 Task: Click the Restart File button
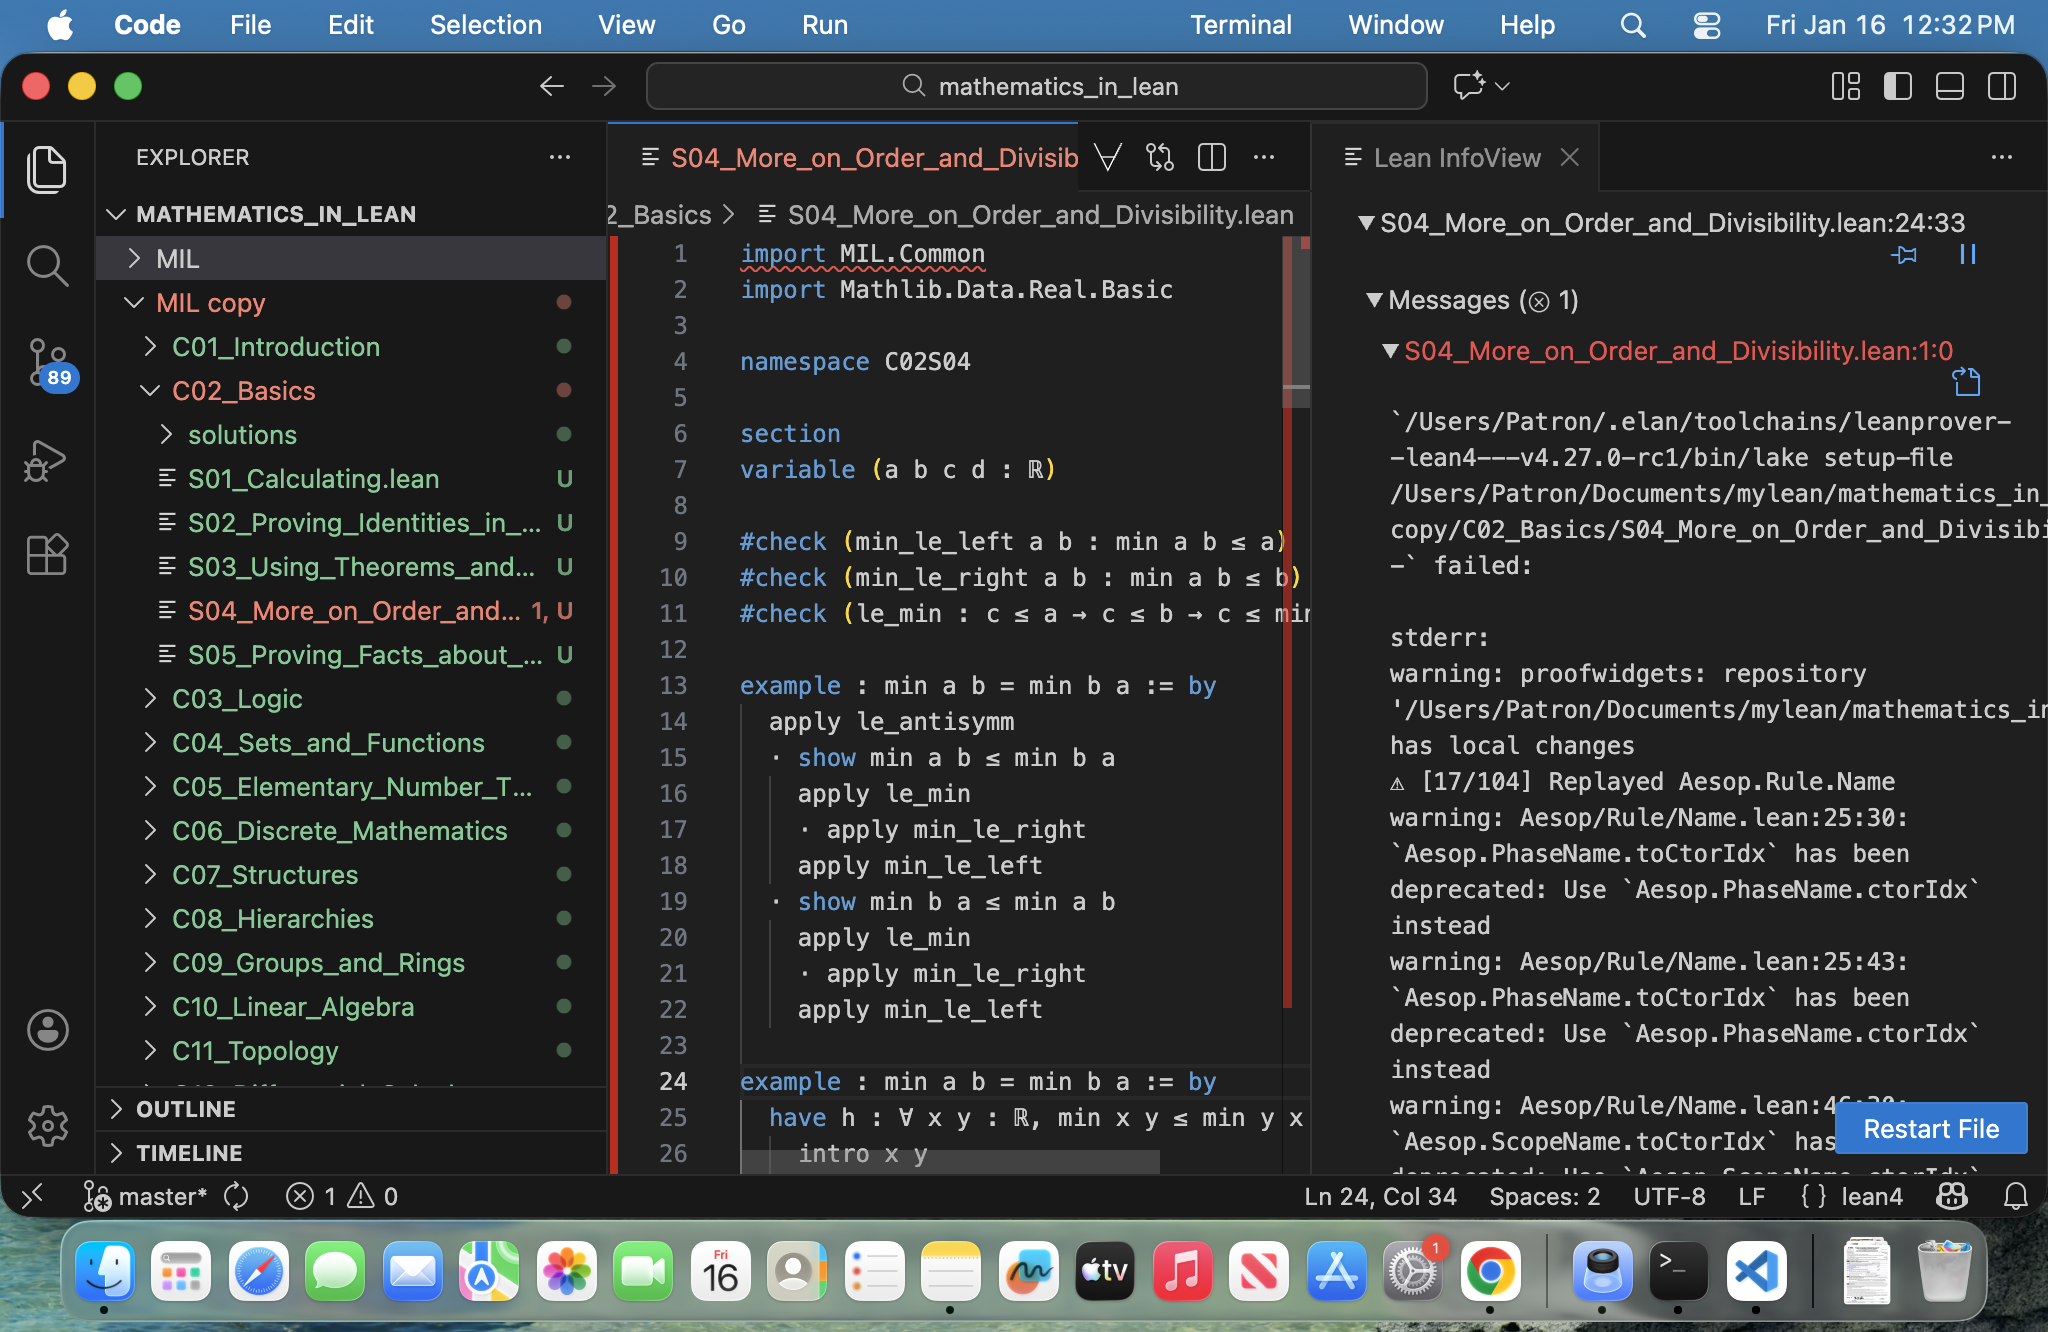click(1930, 1129)
